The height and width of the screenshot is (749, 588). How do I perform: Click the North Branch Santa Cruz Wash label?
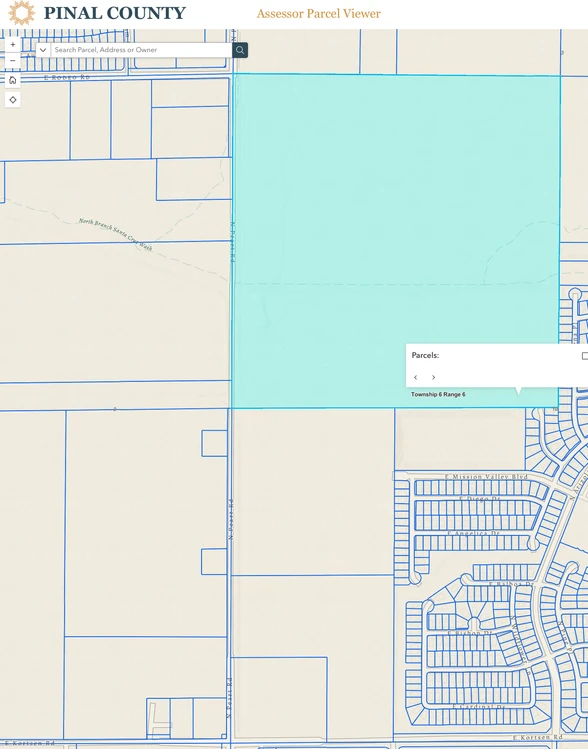(116, 234)
